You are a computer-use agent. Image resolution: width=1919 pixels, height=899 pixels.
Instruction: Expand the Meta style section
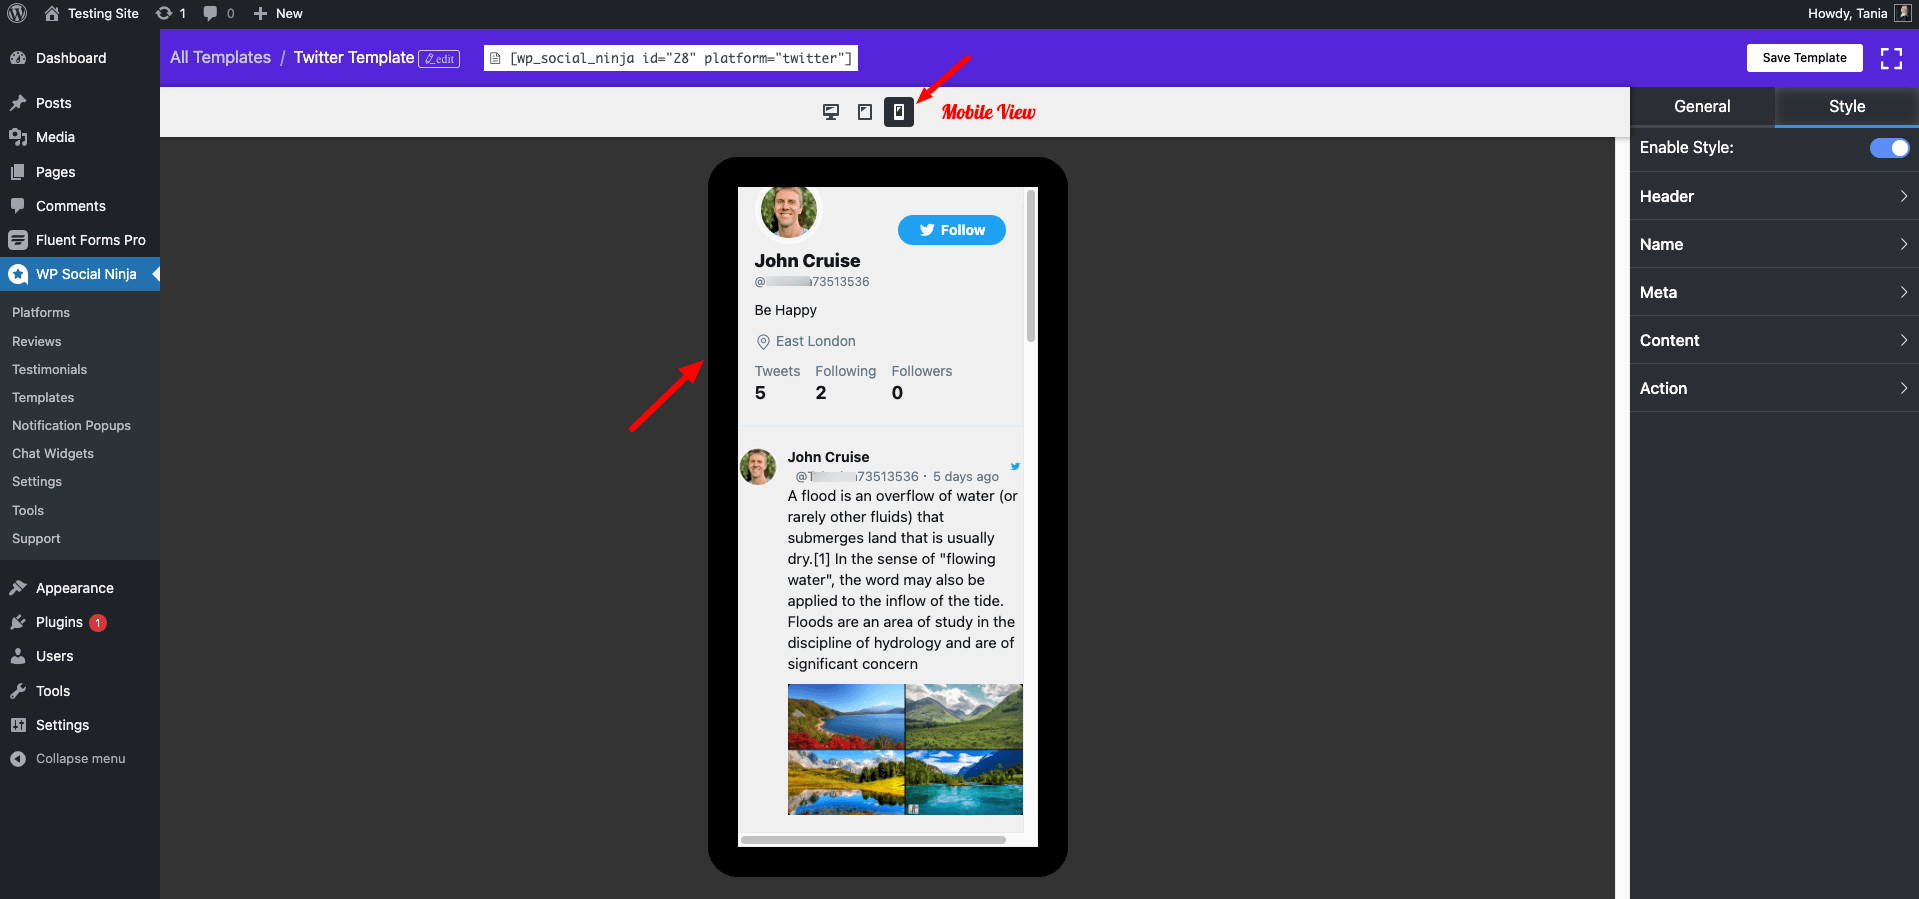(1774, 292)
